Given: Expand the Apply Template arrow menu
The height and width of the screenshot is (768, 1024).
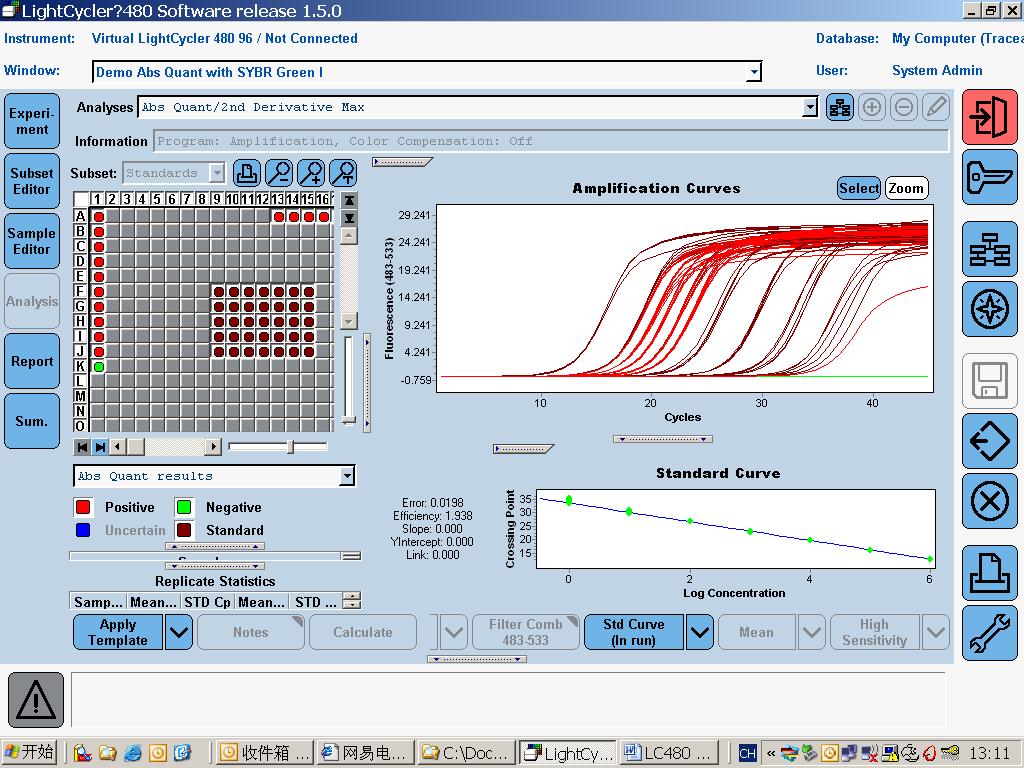Looking at the screenshot, I should point(178,632).
